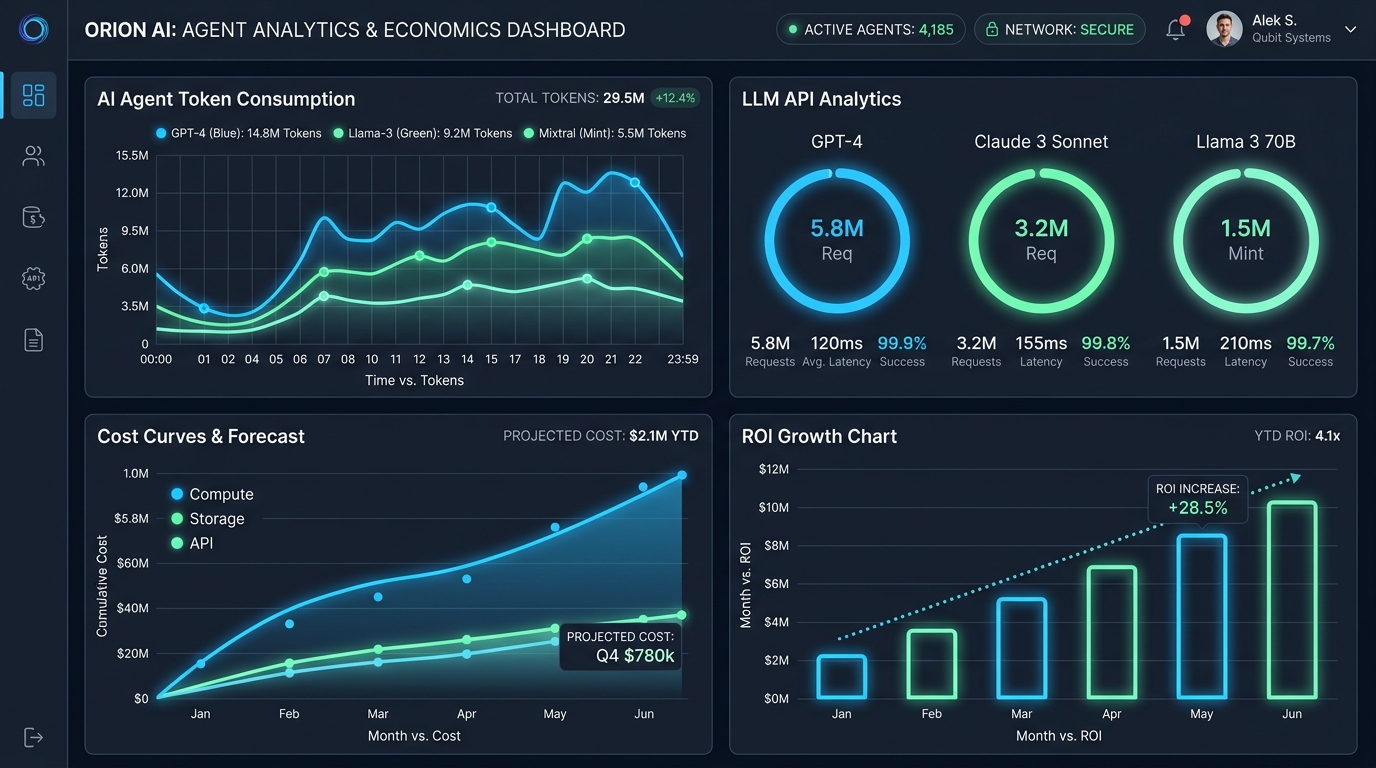Screen dimensions: 1376x768
Task: Click the 3.2M Requests stat under Claude
Action: pos(976,351)
